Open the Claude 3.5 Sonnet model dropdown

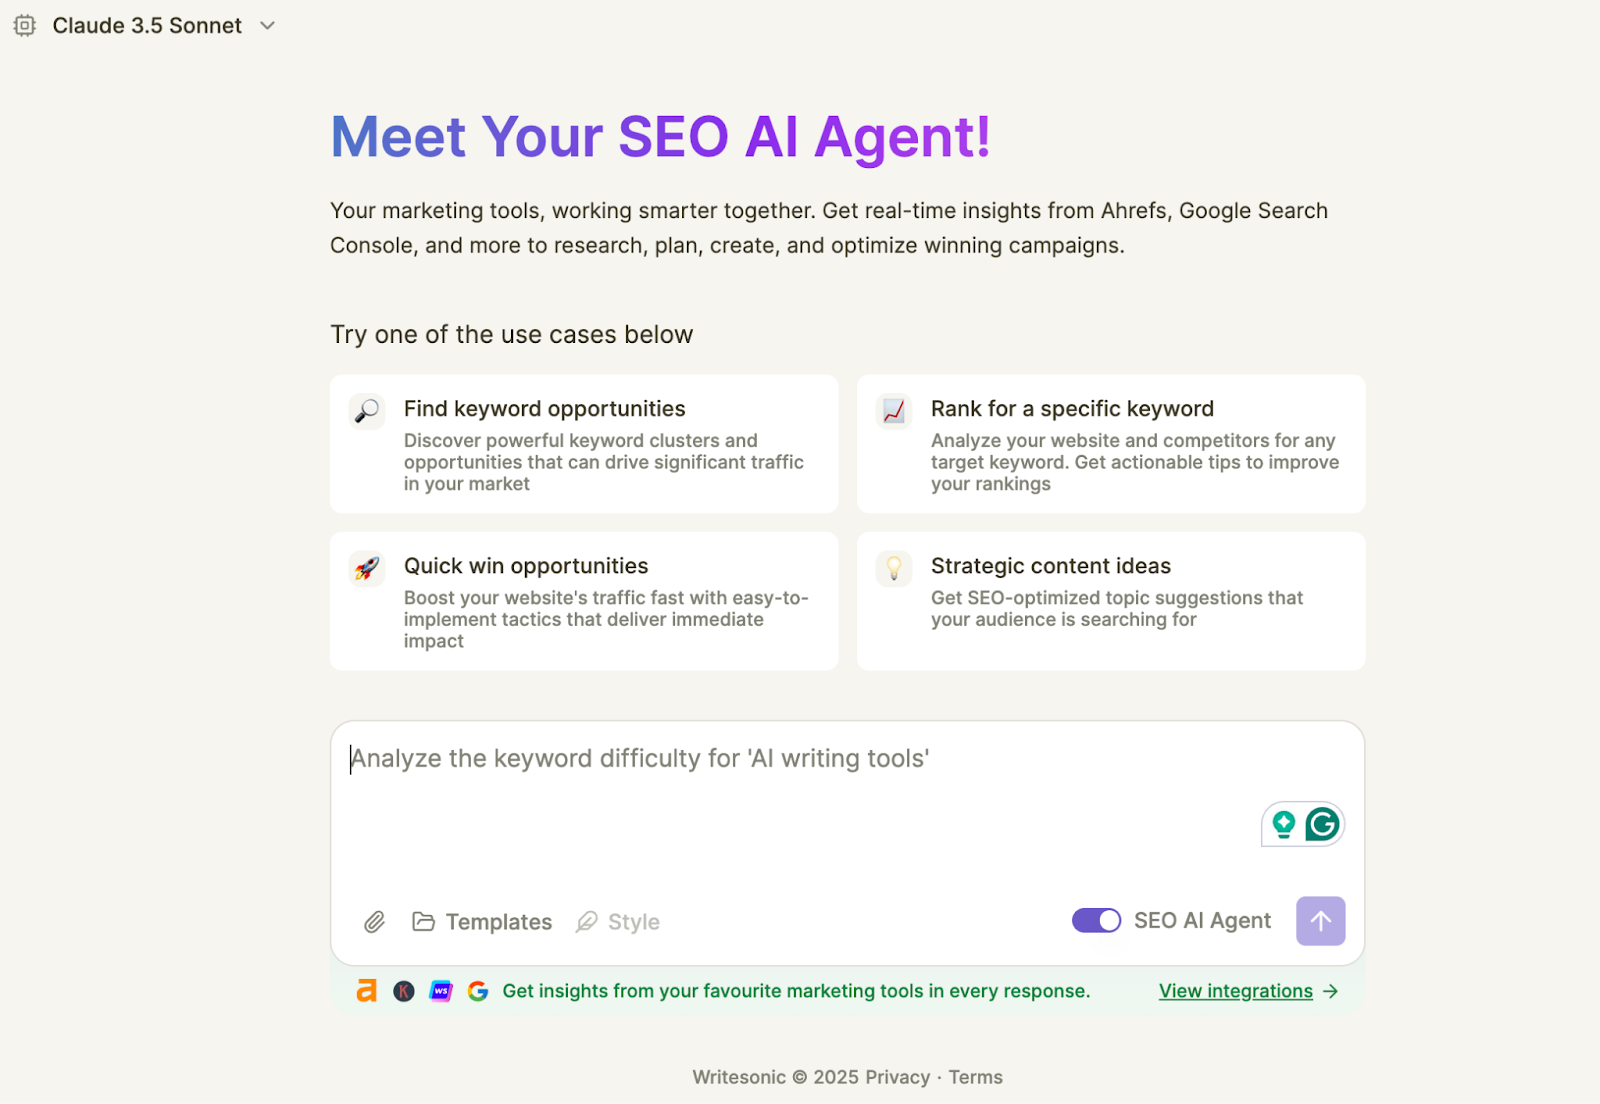(148, 25)
